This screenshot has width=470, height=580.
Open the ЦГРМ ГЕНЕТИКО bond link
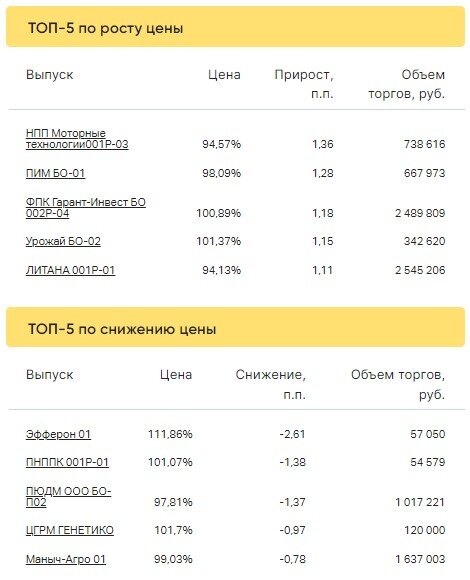click(x=70, y=530)
